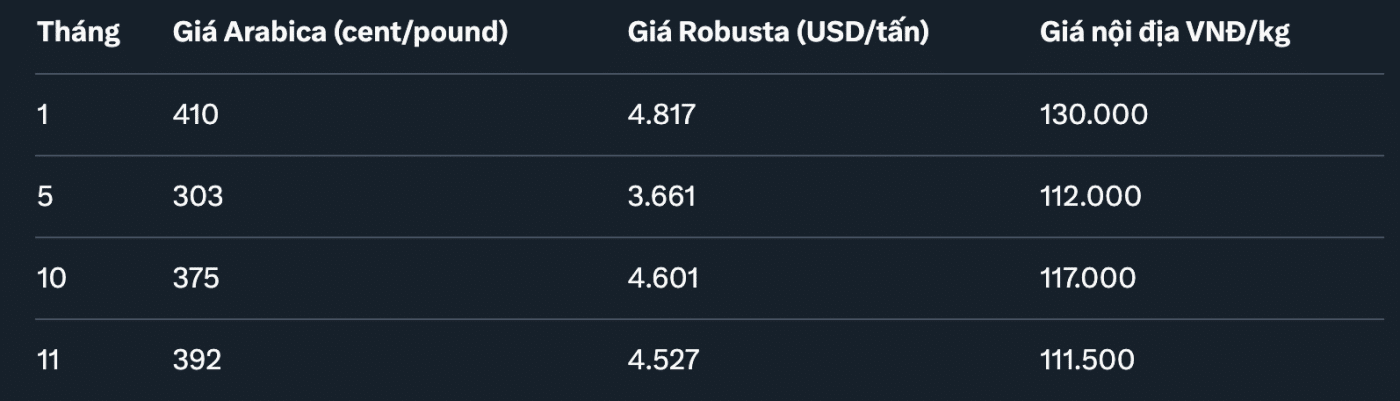Image resolution: width=1400 pixels, height=401 pixels.
Task: Click the Giá Arabica (cent/pound) header
Action: [x=340, y=33]
